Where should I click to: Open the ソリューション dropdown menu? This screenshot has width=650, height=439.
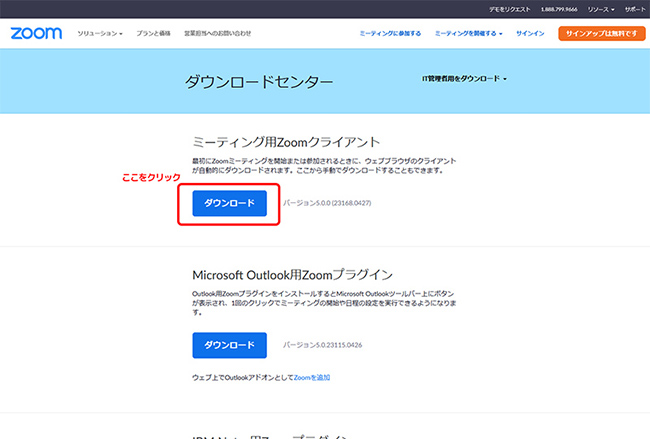coord(100,34)
